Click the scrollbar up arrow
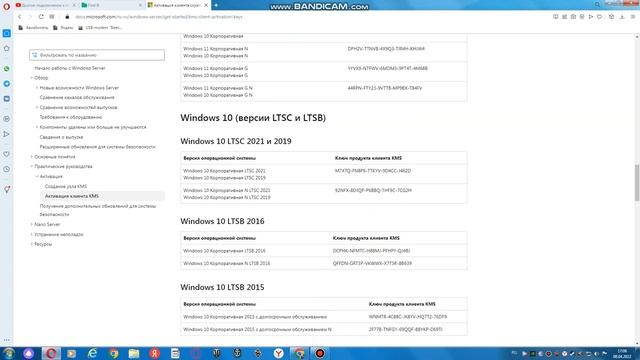The image size is (640, 360). point(637,37)
